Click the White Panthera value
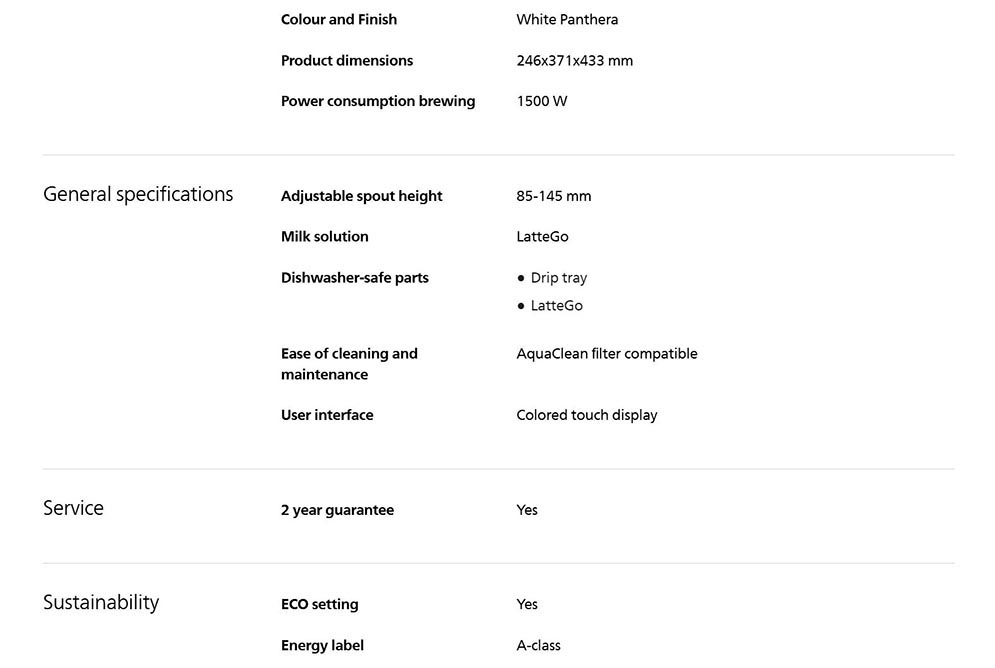 567,19
